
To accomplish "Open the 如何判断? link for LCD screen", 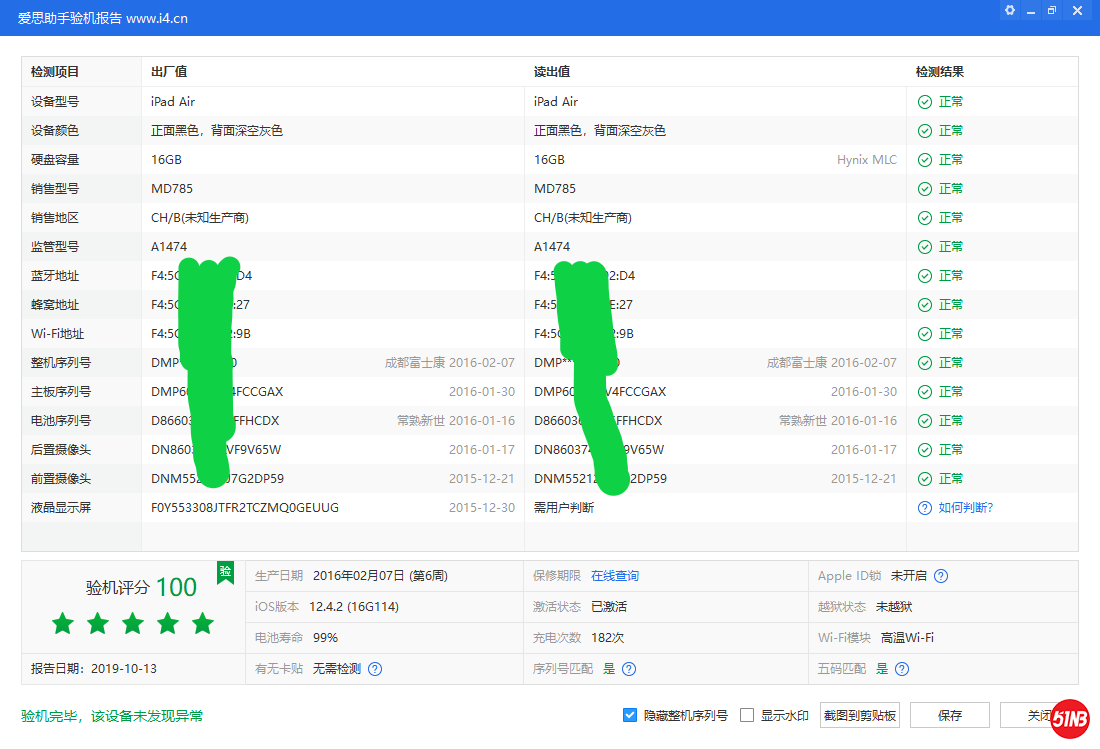I will pyautogui.click(x=965, y=508).
